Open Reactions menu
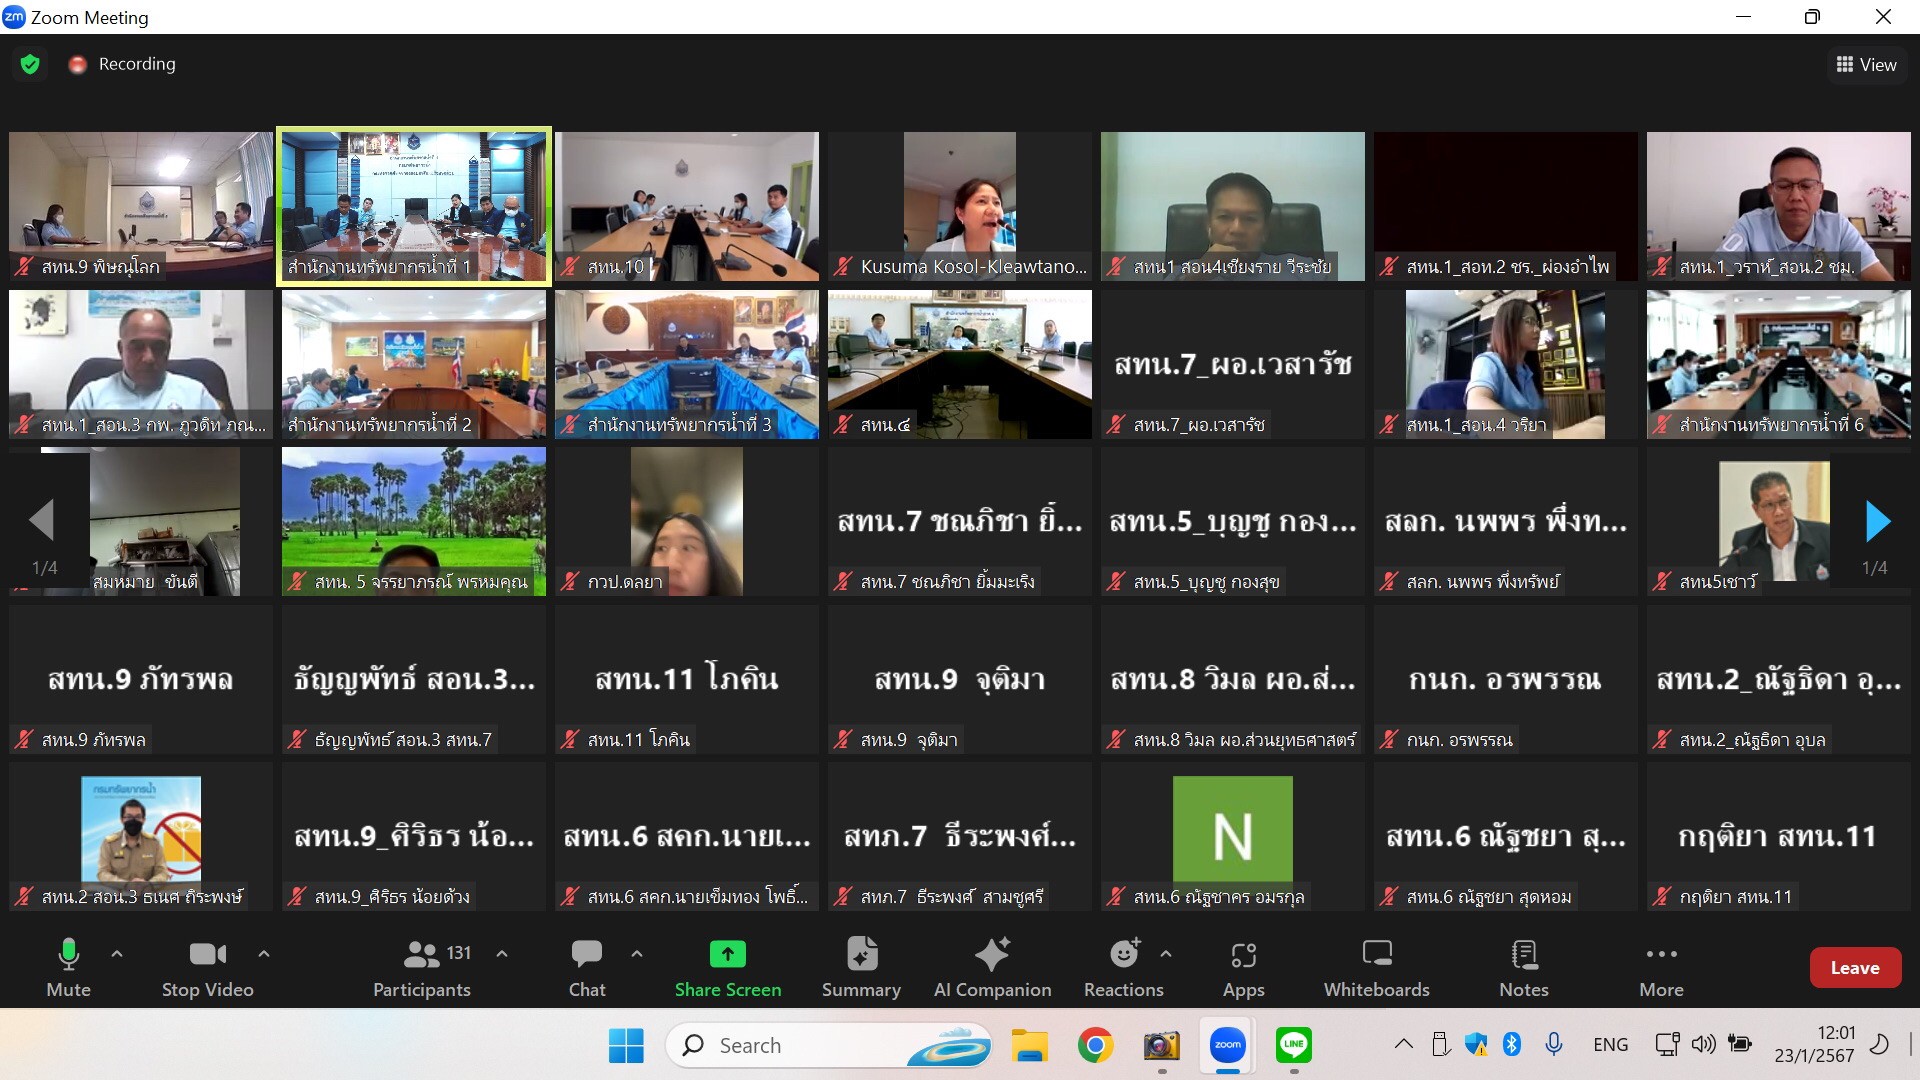The height and width of the screenshot is (1080, 1920). tap(1124, 967)
